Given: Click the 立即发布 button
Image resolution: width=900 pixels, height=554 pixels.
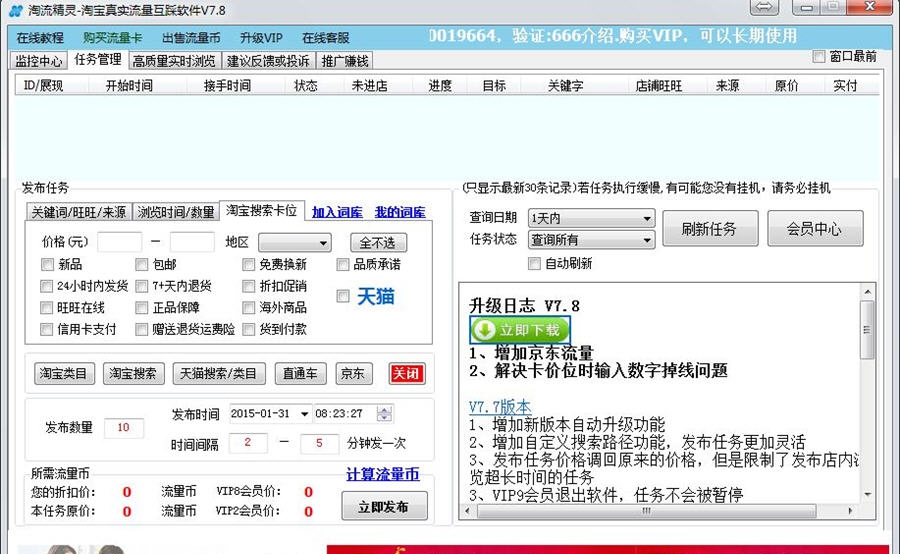Looking at the screenshot, I should (384, 506).
